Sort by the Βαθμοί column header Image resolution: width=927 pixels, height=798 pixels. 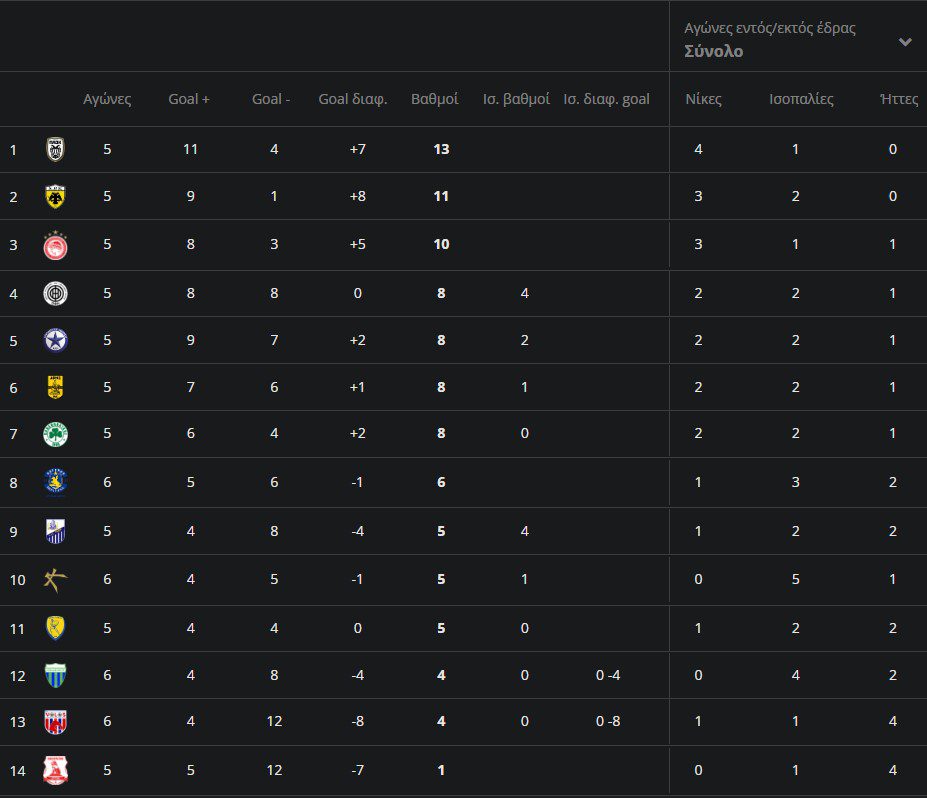tap(435, 99)
